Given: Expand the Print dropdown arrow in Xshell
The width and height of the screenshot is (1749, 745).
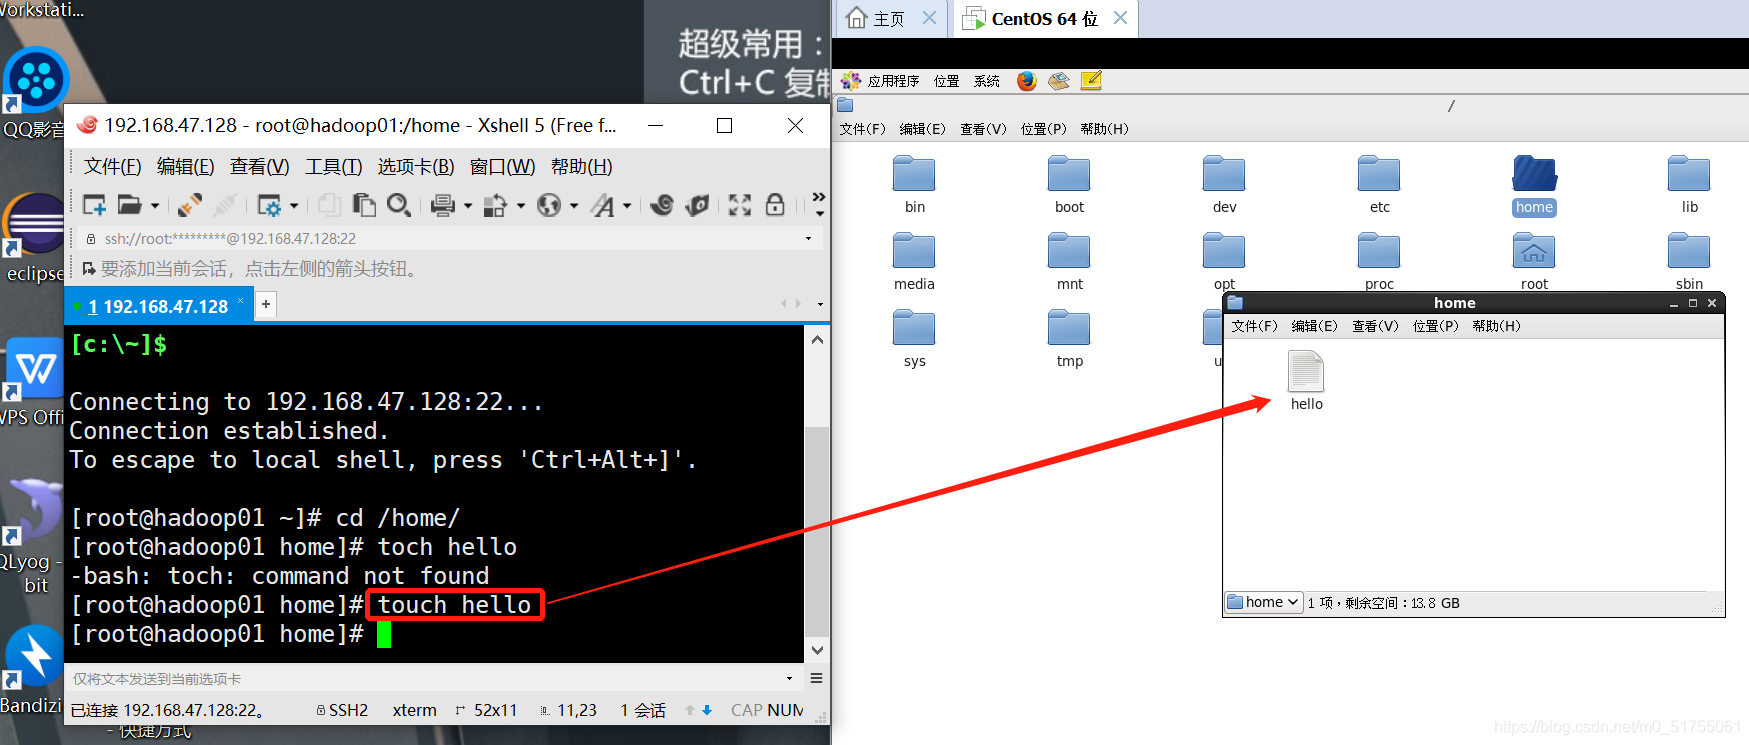Looking at the screenshot, I should (x=467, y=206).
